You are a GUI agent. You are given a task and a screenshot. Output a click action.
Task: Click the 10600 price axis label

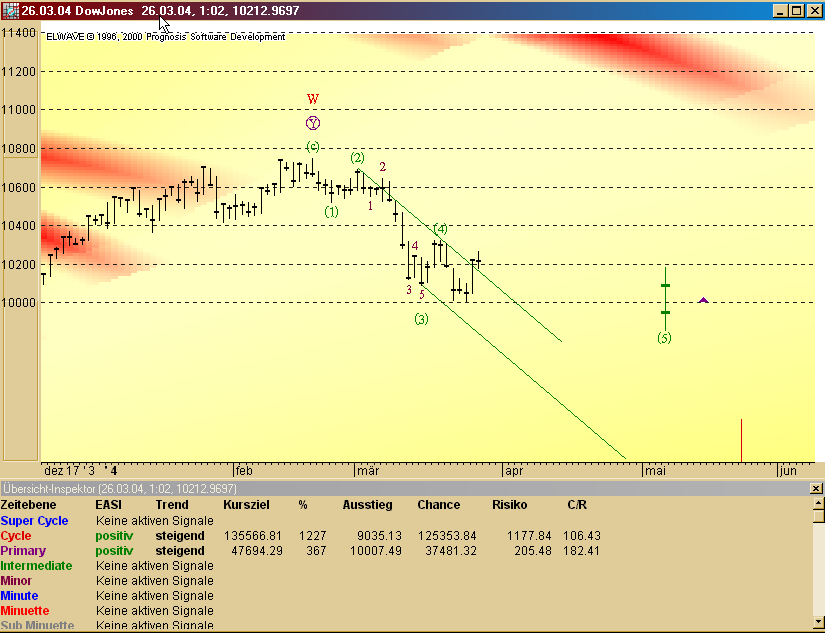click(18, 188)
